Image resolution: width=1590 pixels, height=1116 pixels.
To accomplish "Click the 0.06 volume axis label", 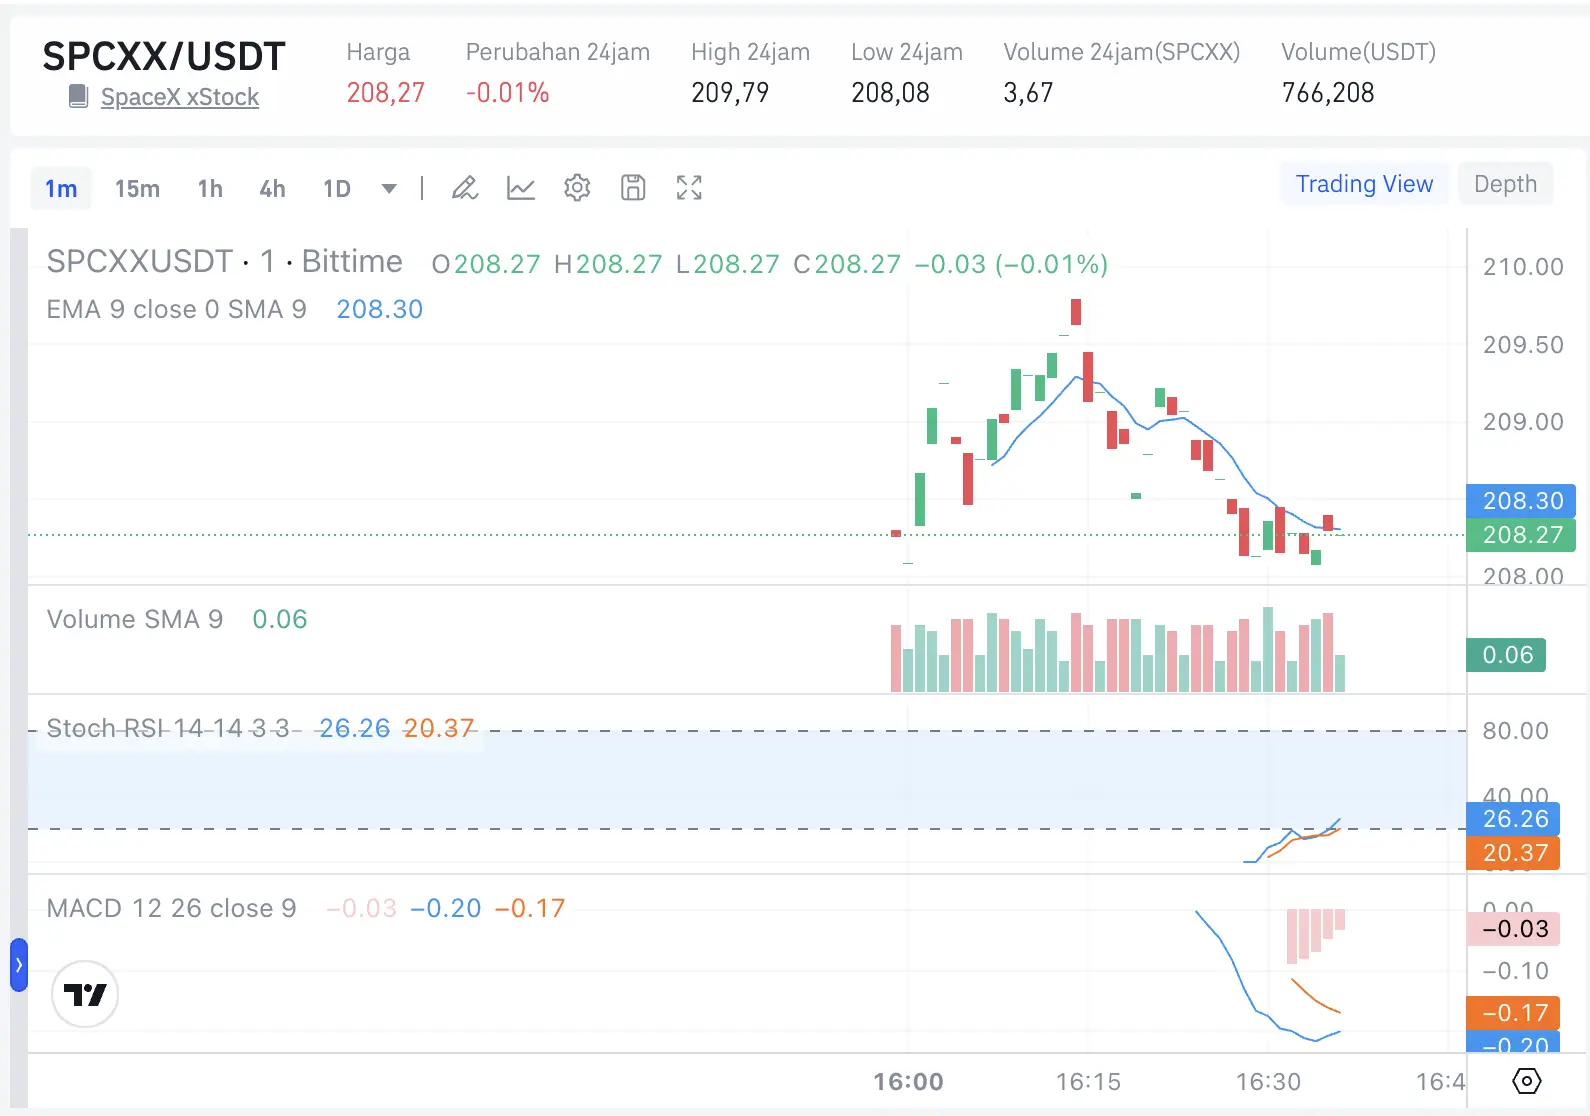I will 1507,655.
